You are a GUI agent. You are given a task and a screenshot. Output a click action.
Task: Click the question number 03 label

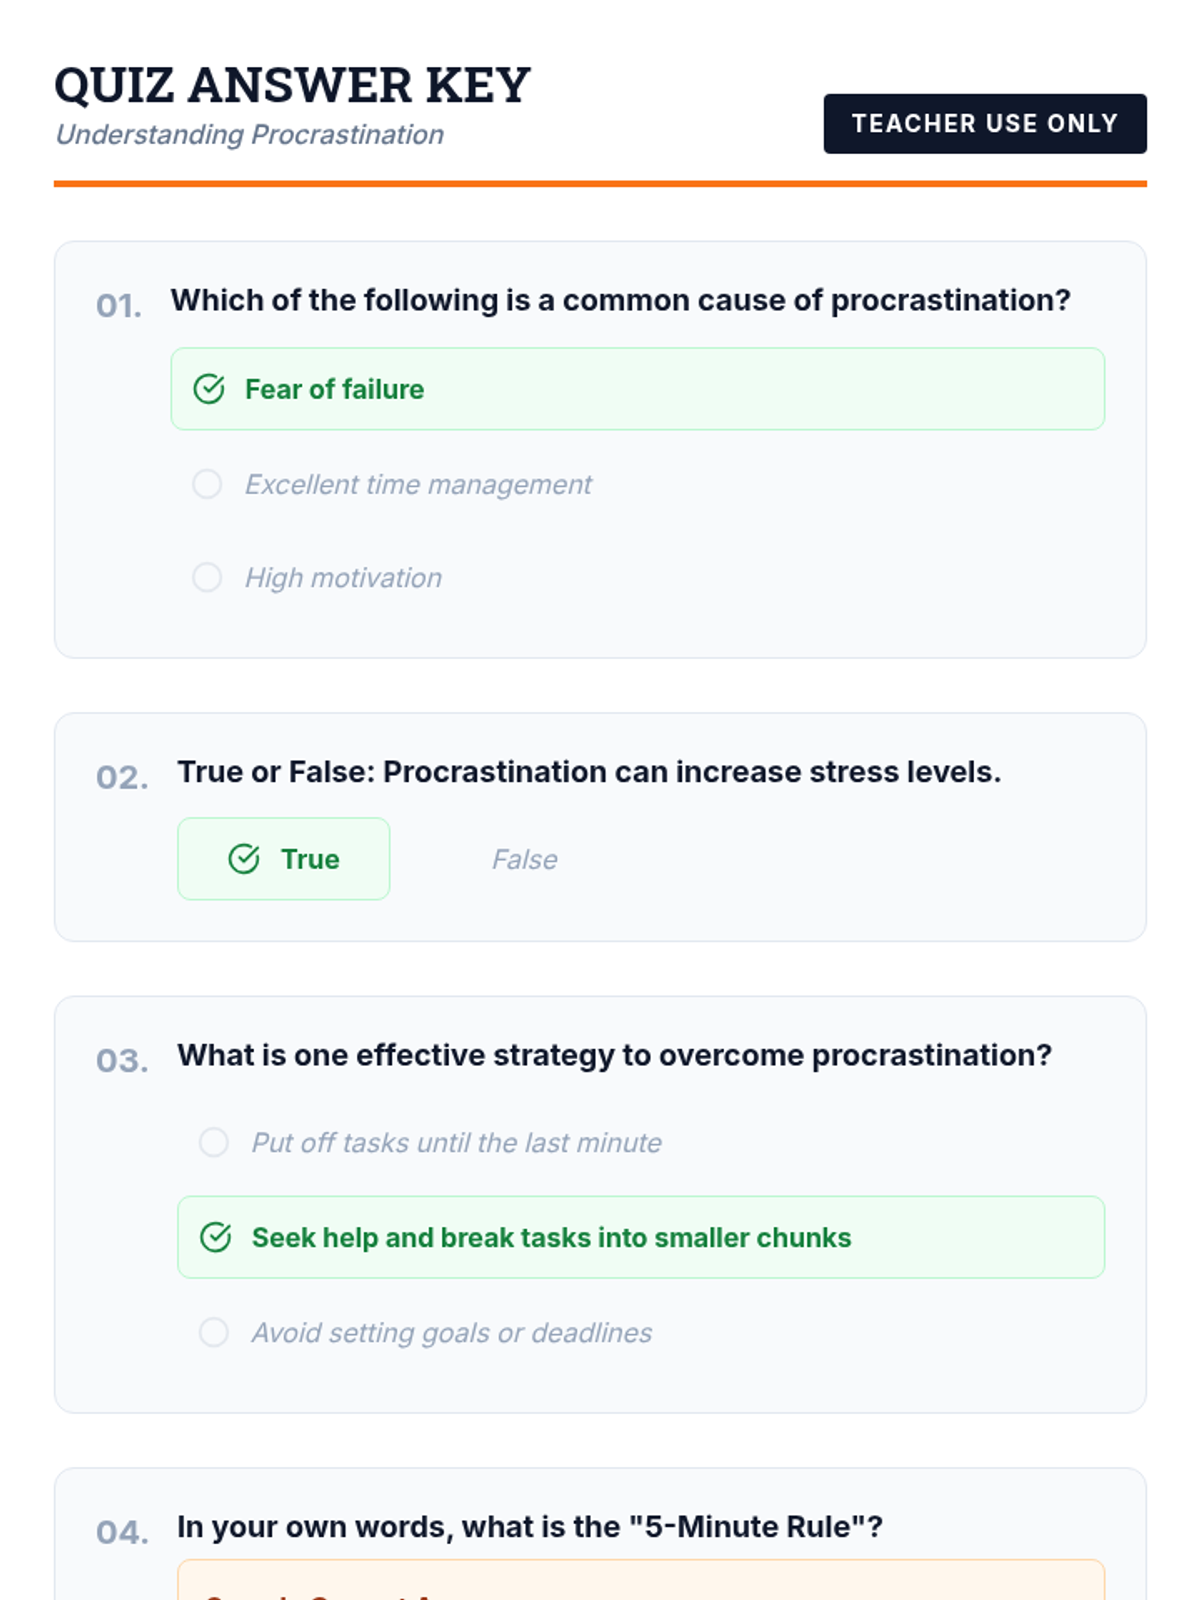[121, 1060]
